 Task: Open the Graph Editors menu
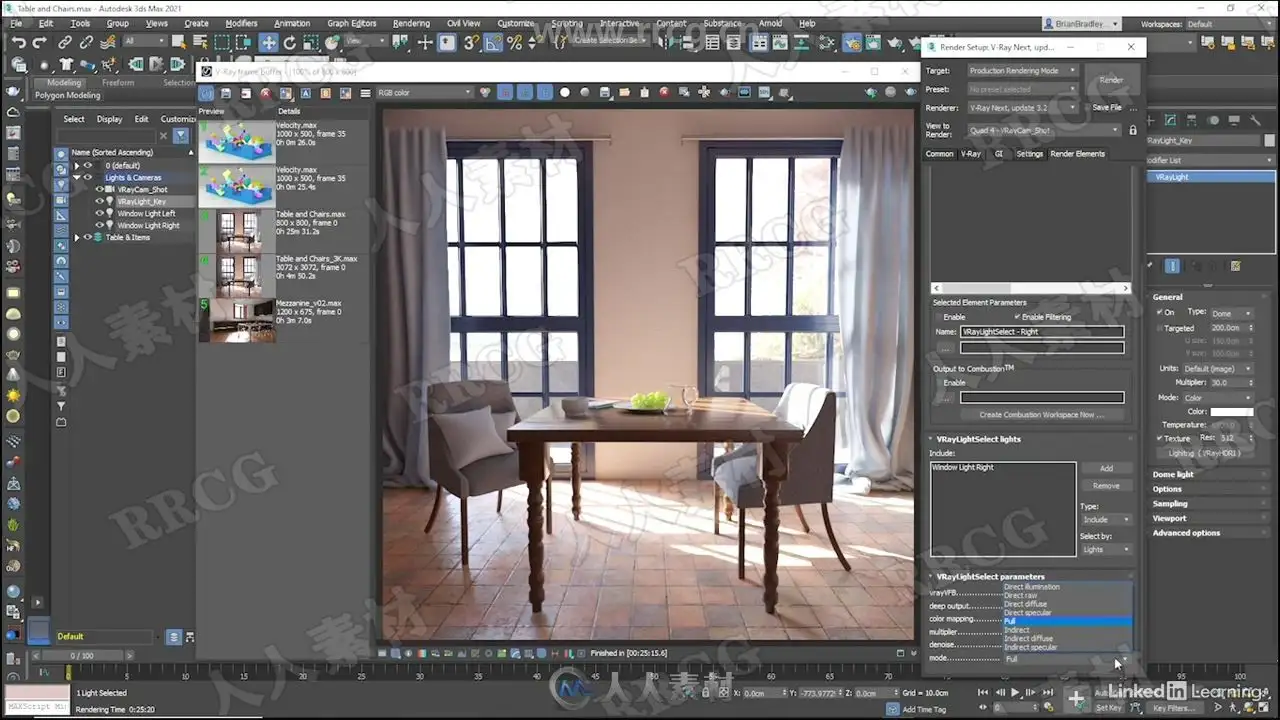click(352, 23)
